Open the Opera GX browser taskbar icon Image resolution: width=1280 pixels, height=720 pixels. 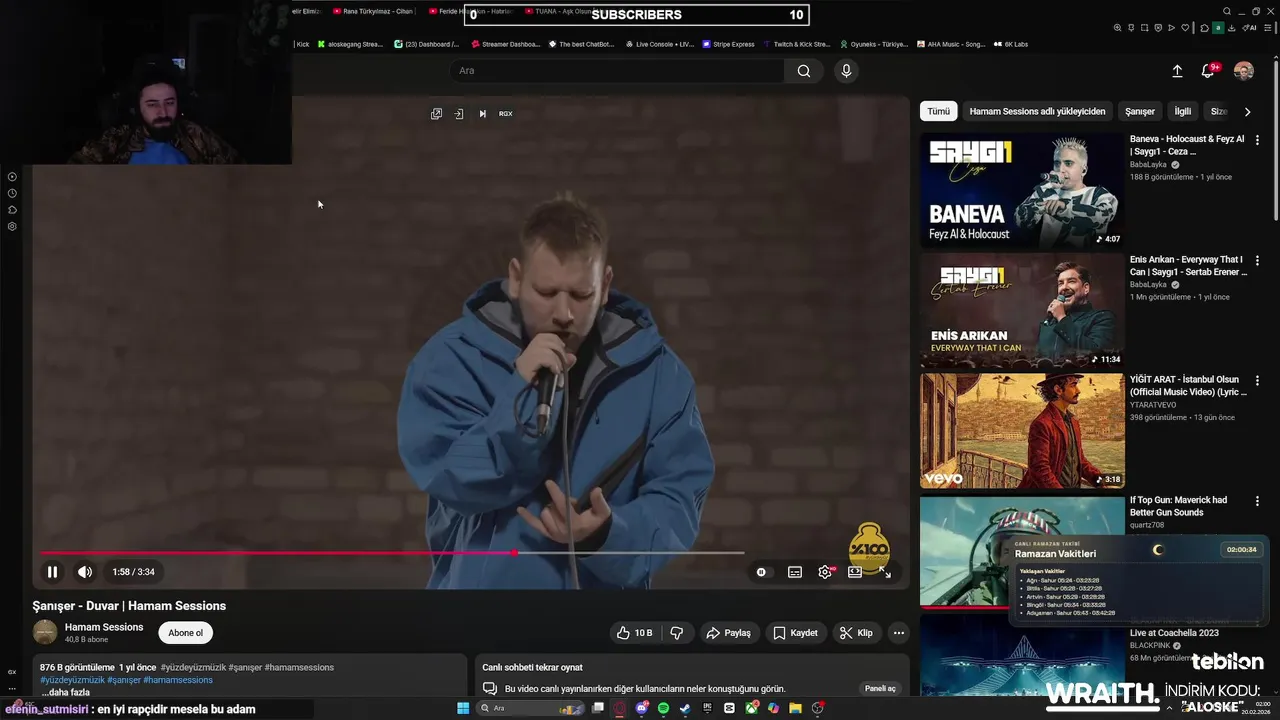(619, 708)
